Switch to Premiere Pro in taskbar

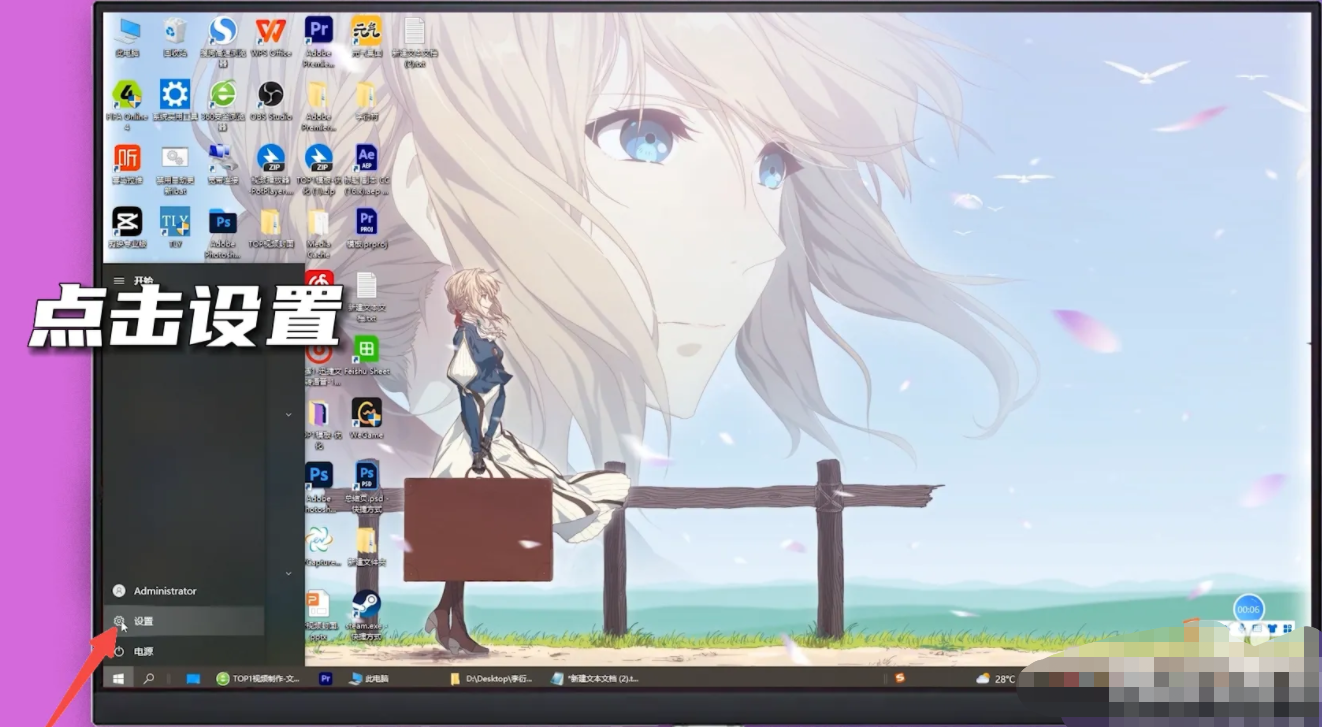click(325, 678)
